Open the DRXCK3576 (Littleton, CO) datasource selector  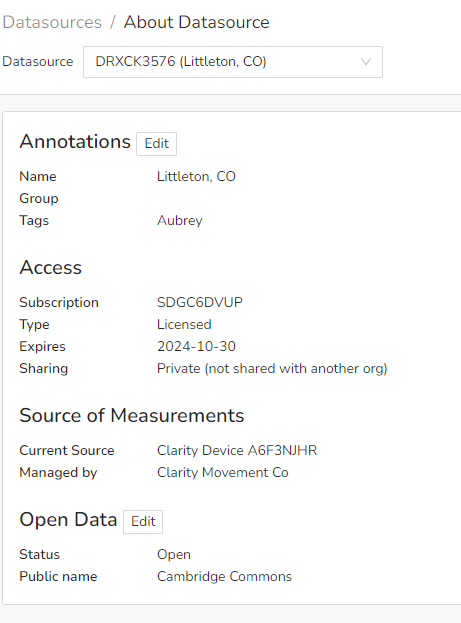click(233, 62)
